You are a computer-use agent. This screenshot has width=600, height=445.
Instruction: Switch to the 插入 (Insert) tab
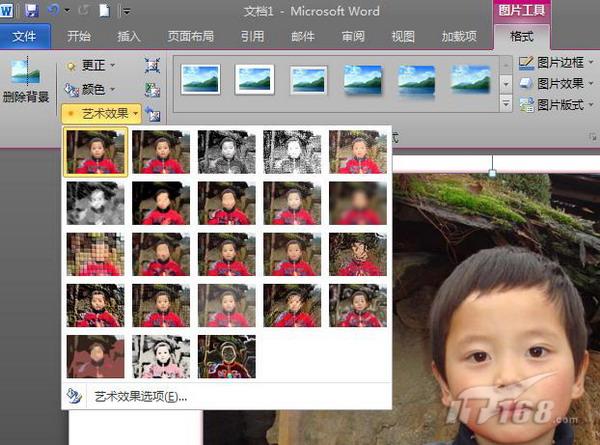coord(129,36)
